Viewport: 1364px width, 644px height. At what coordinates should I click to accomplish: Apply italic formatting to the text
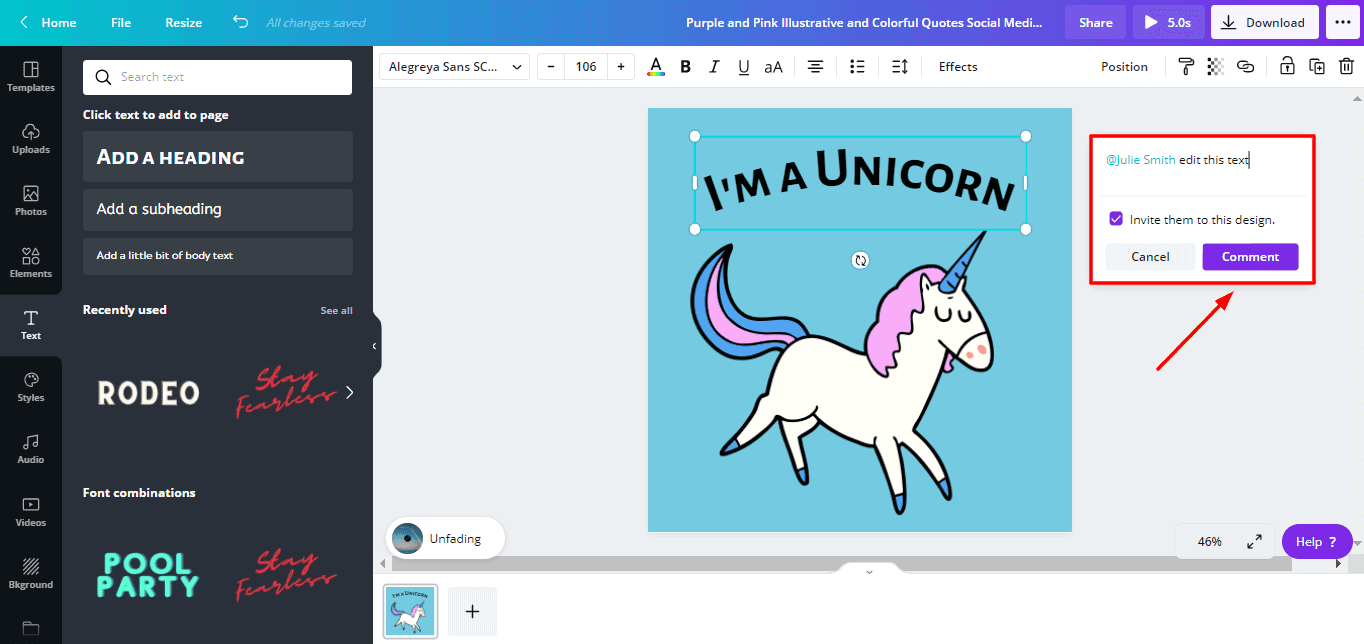[x=714, y=67]
